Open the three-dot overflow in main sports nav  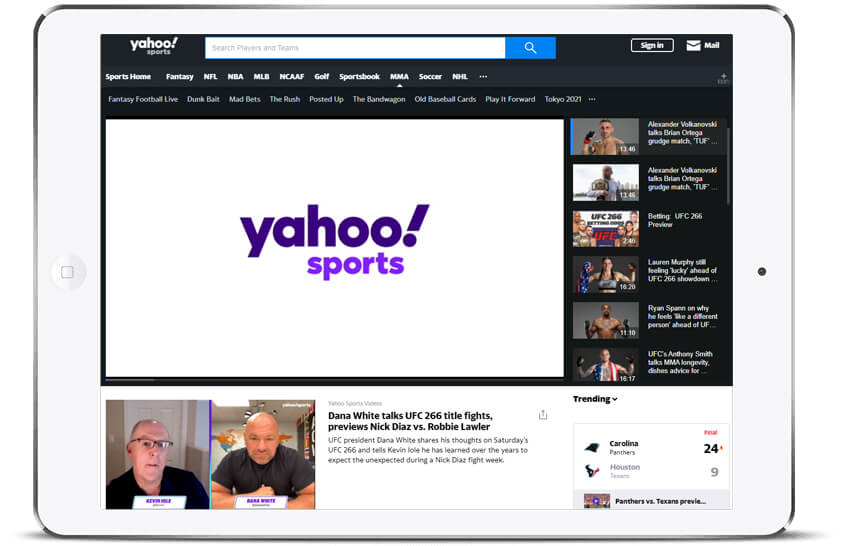483,77
